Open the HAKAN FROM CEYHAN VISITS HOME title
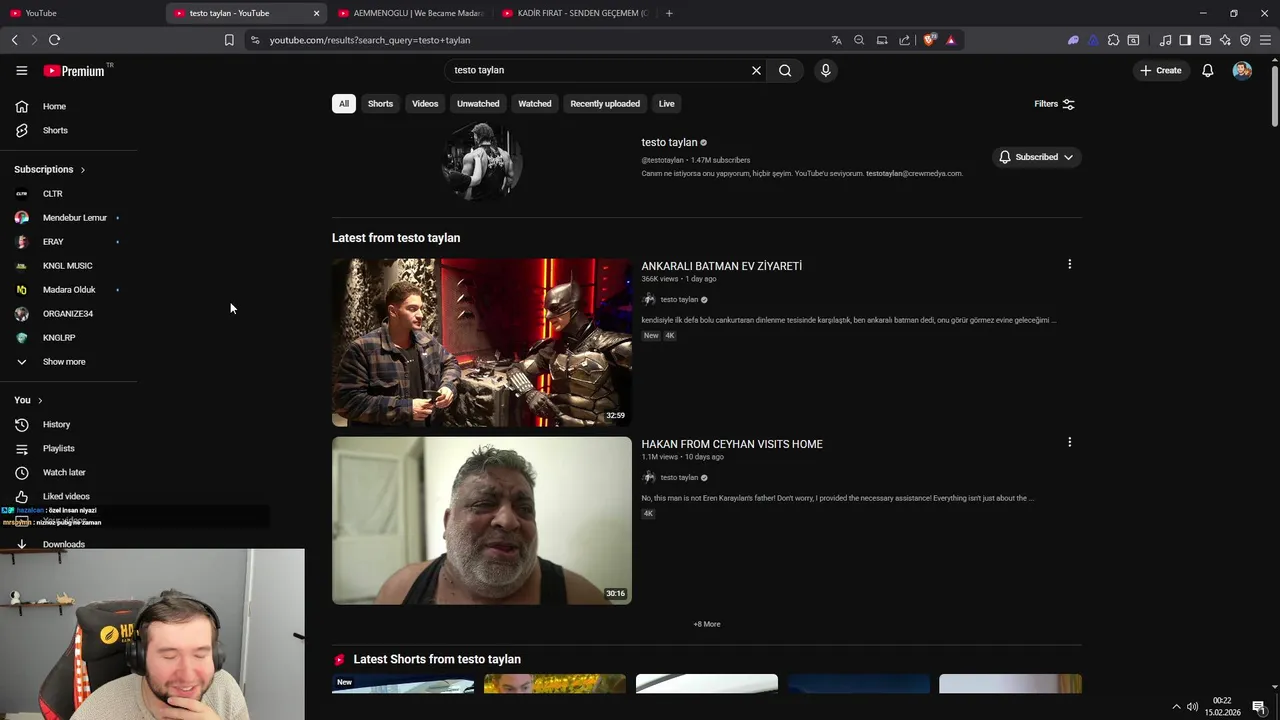The image size is (1280, 720). pyautogui.click(x=732, y=444)
